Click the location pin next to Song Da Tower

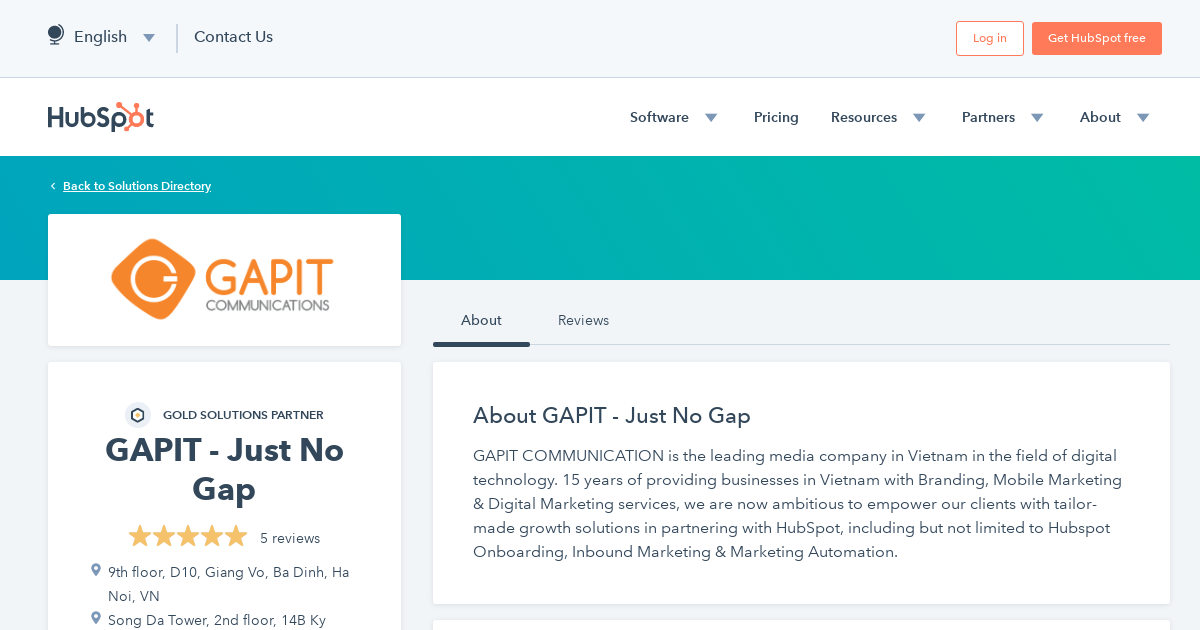[95, 618]
